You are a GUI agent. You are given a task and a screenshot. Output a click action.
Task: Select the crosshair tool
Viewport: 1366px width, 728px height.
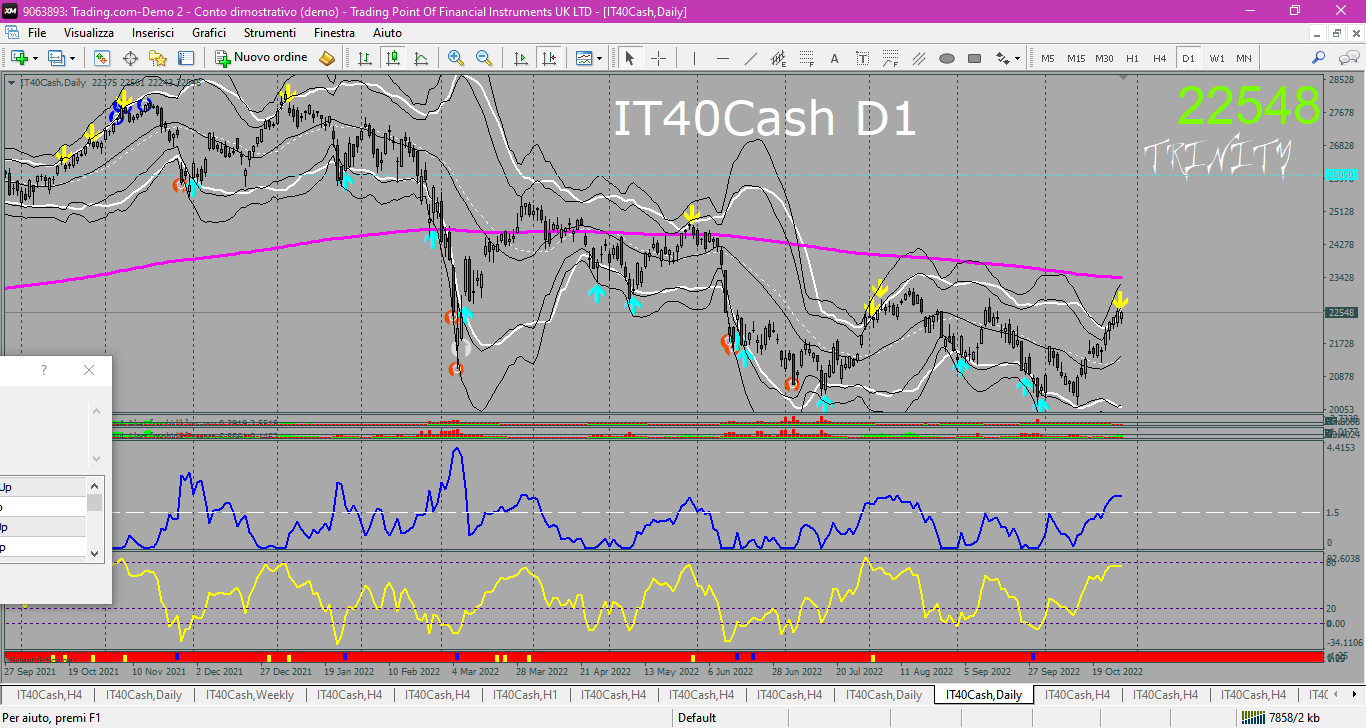pyautogui.click(x=658, y=58)
